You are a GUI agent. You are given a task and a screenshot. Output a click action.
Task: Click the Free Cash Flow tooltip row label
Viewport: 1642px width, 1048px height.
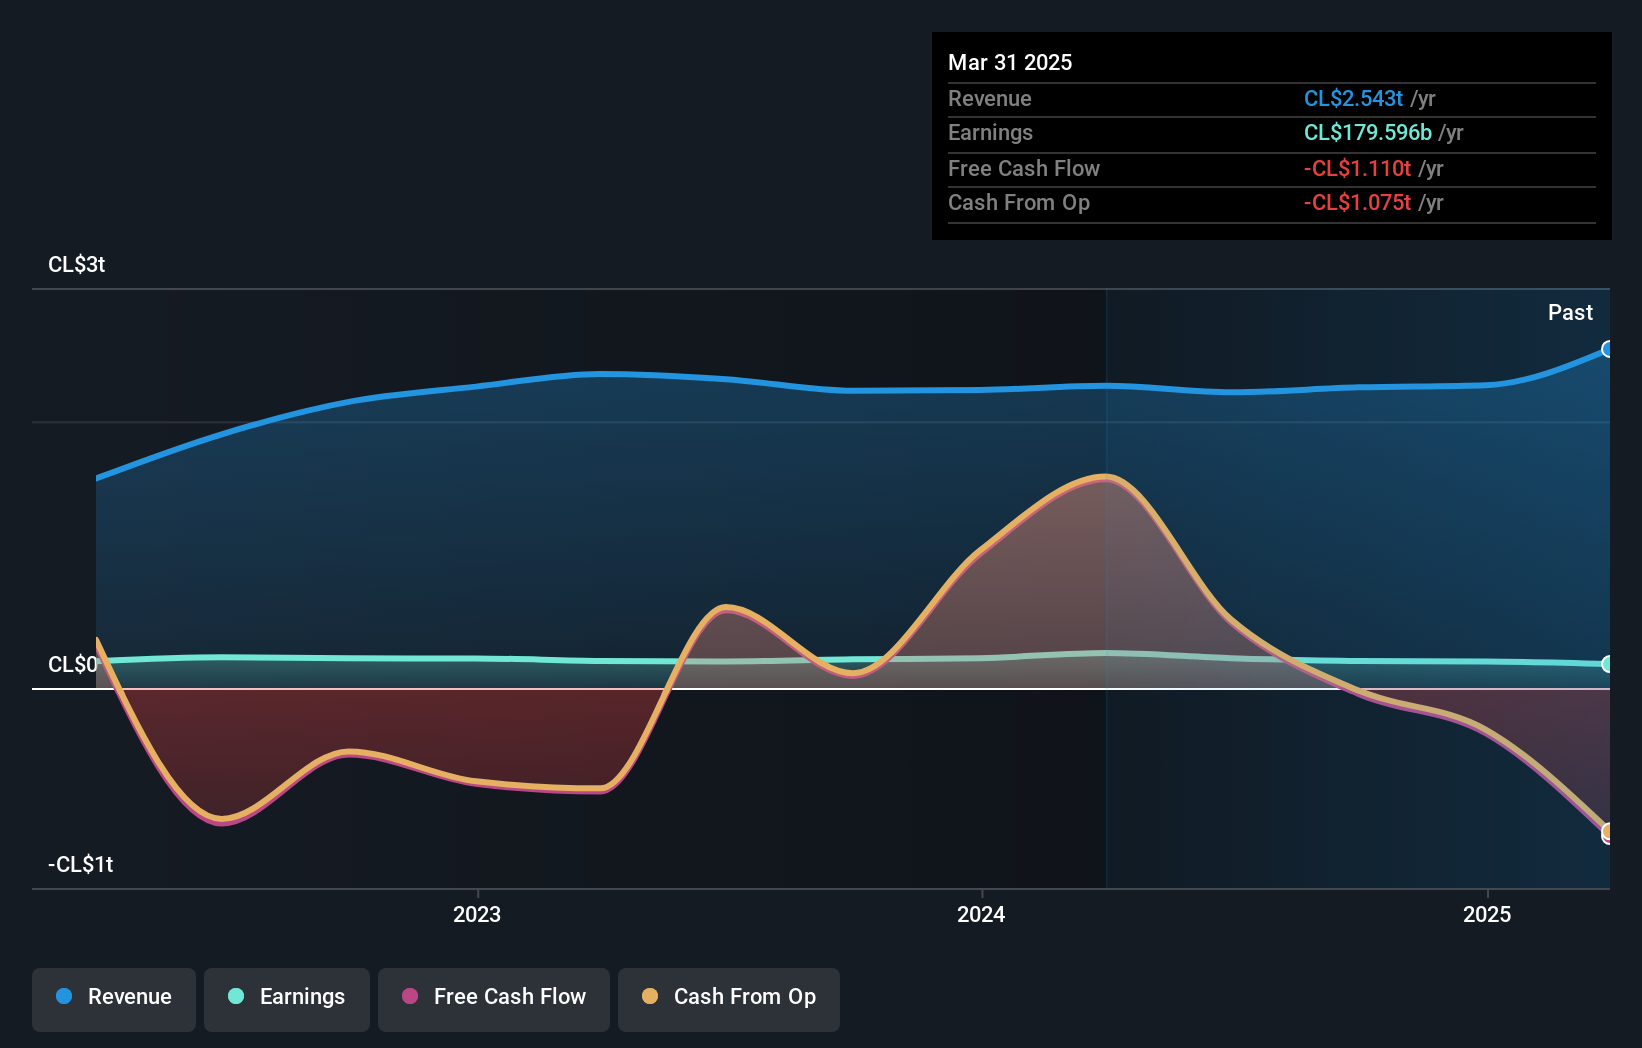[x=1024, y=168]
